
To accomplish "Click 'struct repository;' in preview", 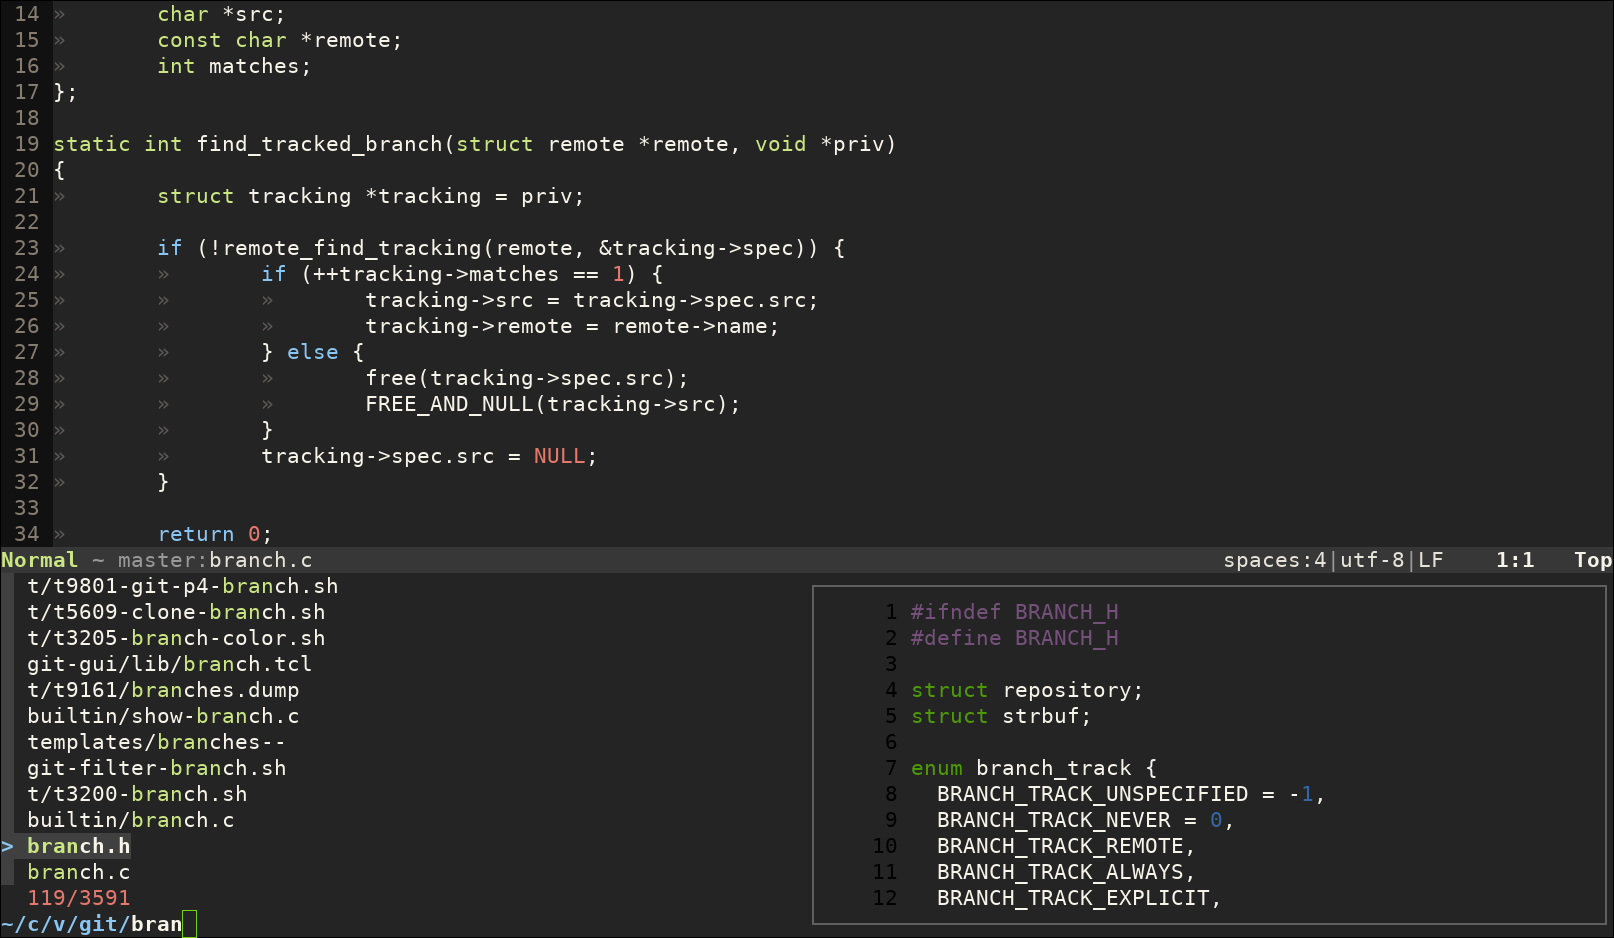I will click(1027, 690).
